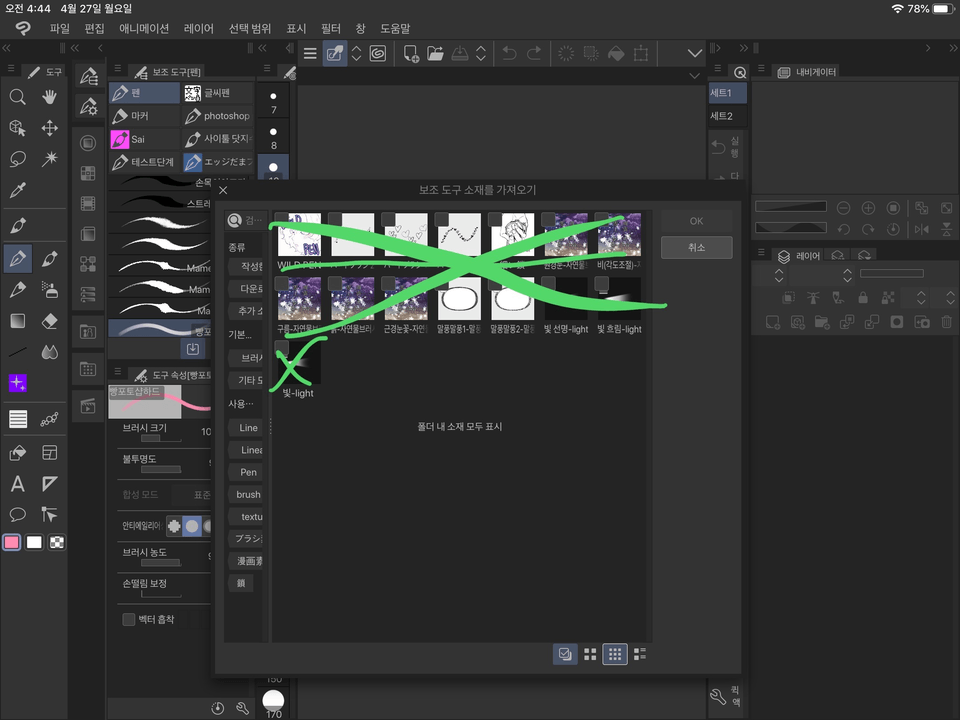Screen dimensions: 960x720
Task: Open file folder icon in command bar
Action: pos(435,54)
